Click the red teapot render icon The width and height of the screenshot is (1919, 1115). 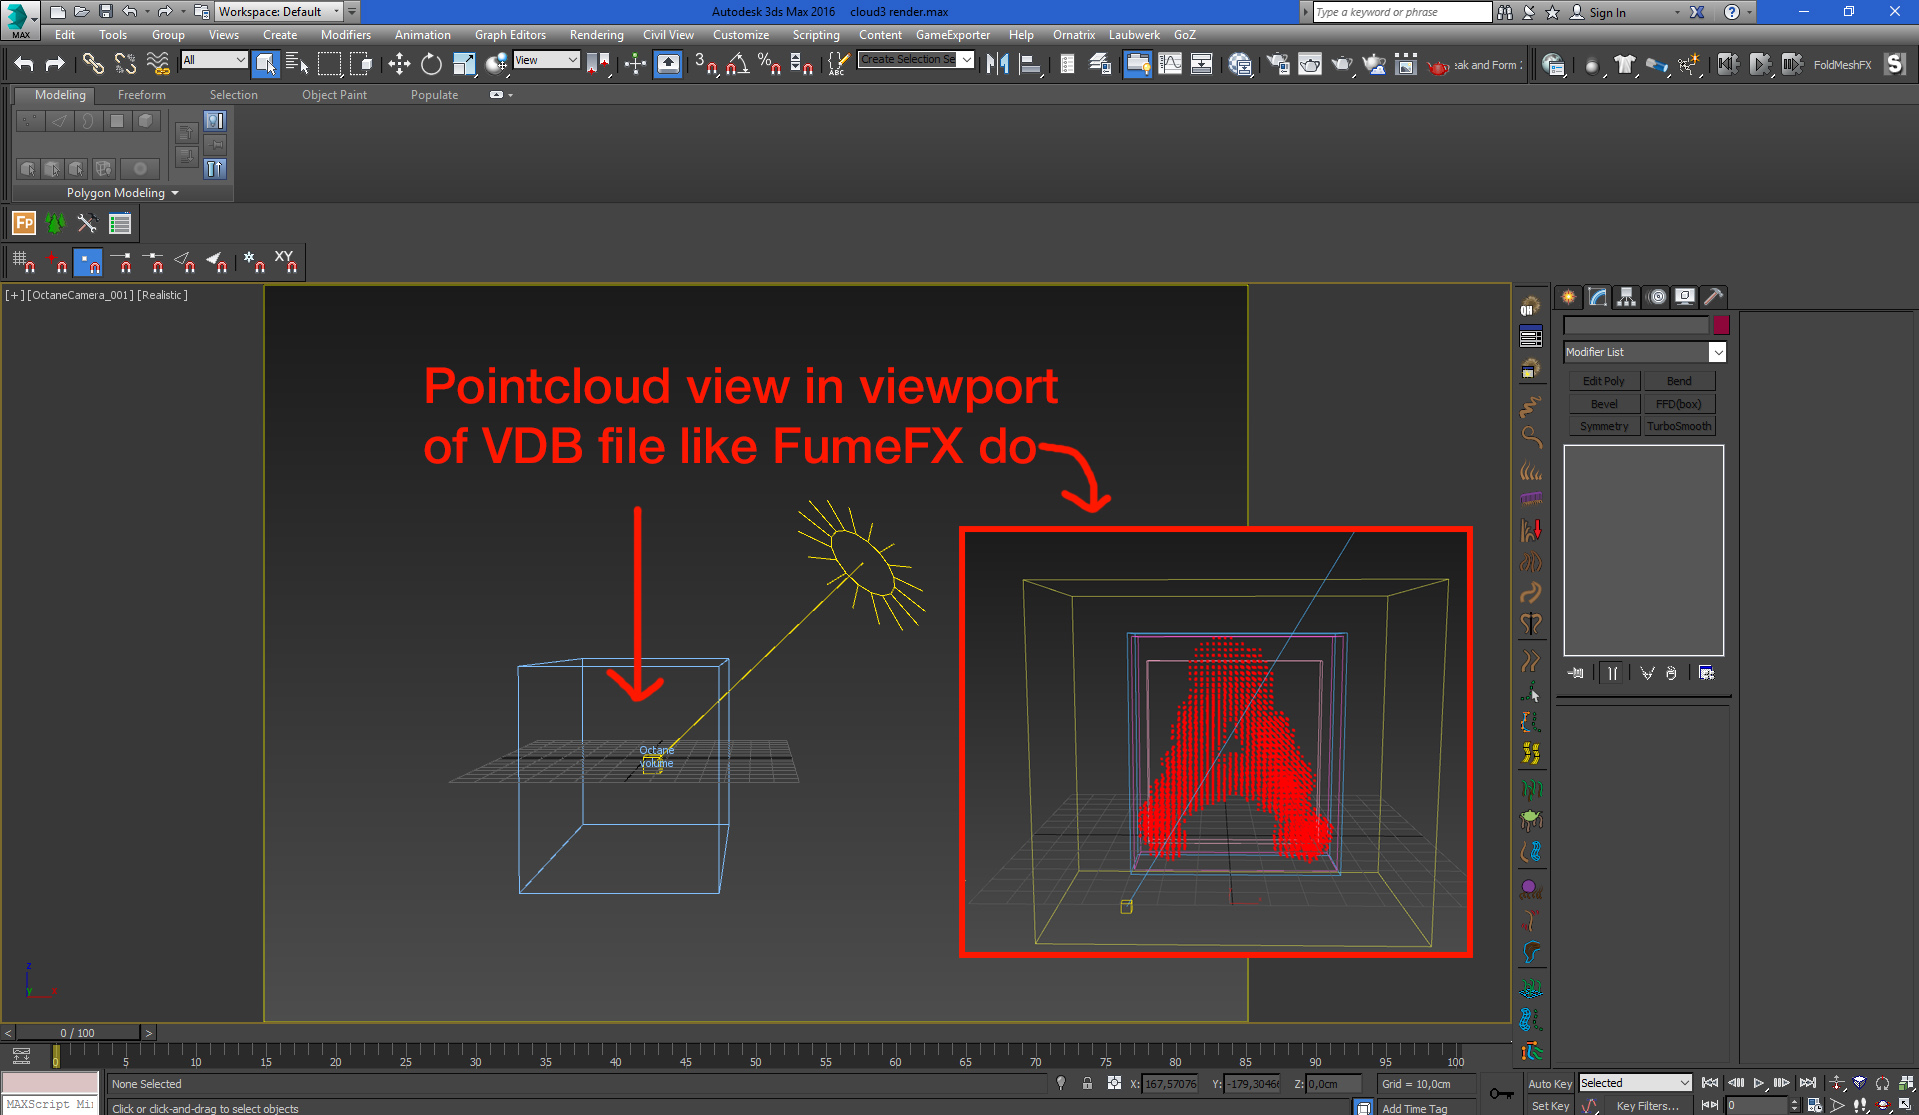tap(1438, 66)
